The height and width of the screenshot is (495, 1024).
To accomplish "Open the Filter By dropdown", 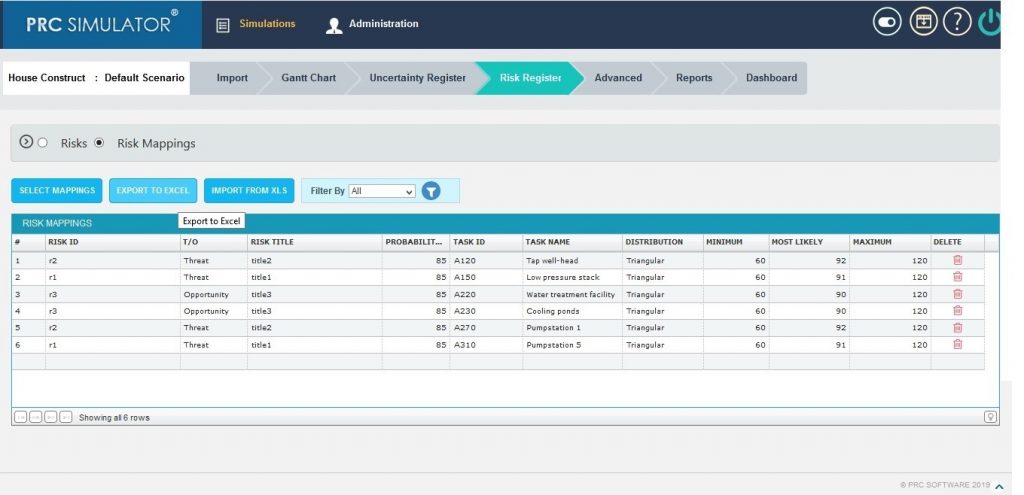I will tap(381, 191).
